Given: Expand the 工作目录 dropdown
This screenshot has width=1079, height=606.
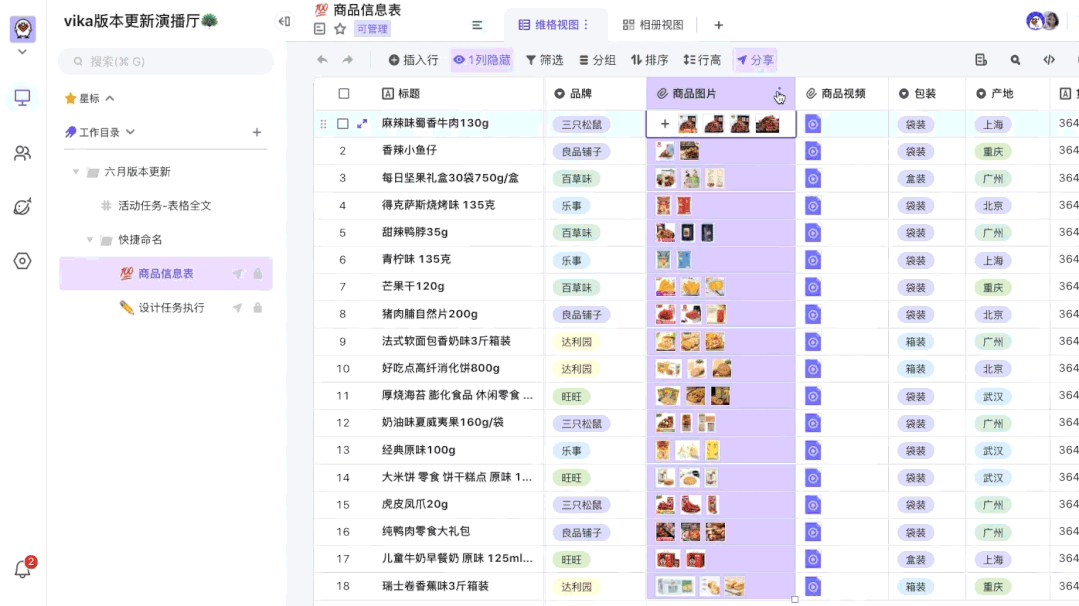Looking at the screenshot, I should pos(130,132).
